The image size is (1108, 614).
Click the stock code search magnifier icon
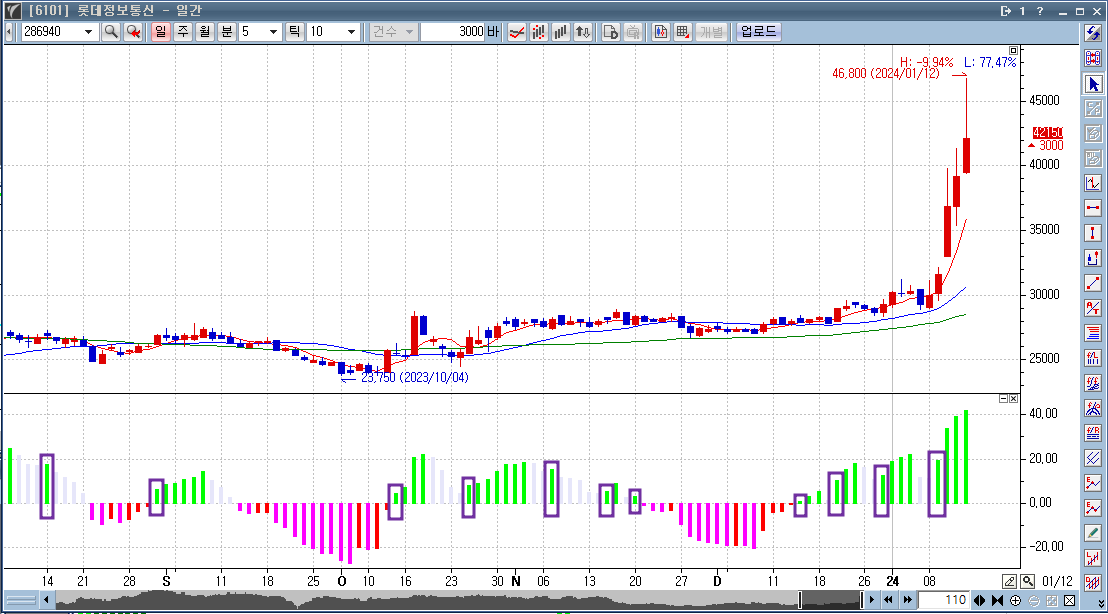[x=111, y=31]
